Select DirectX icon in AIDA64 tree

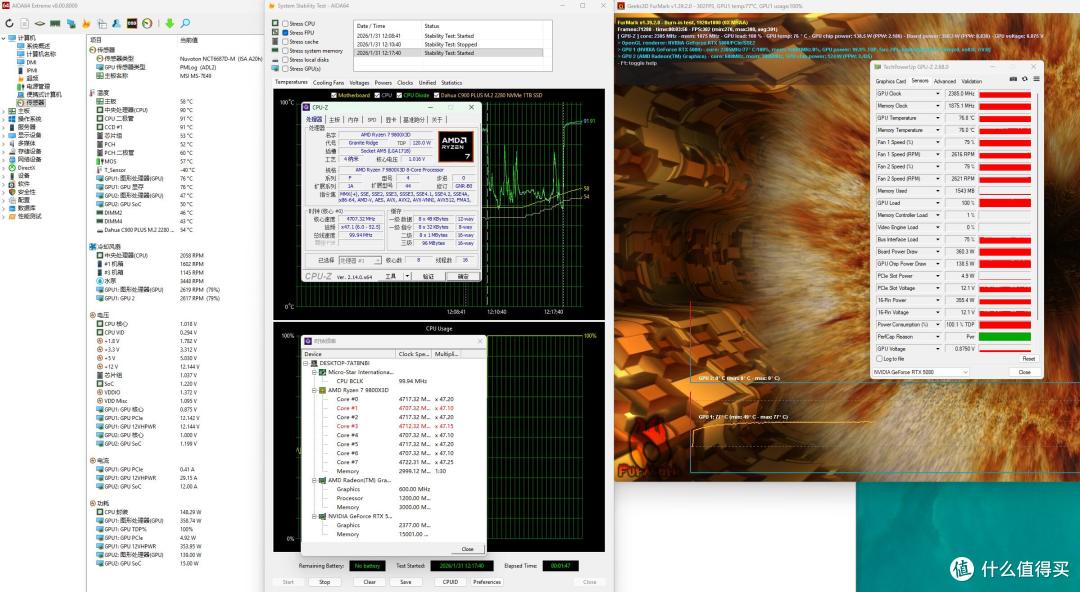(12, 167)
